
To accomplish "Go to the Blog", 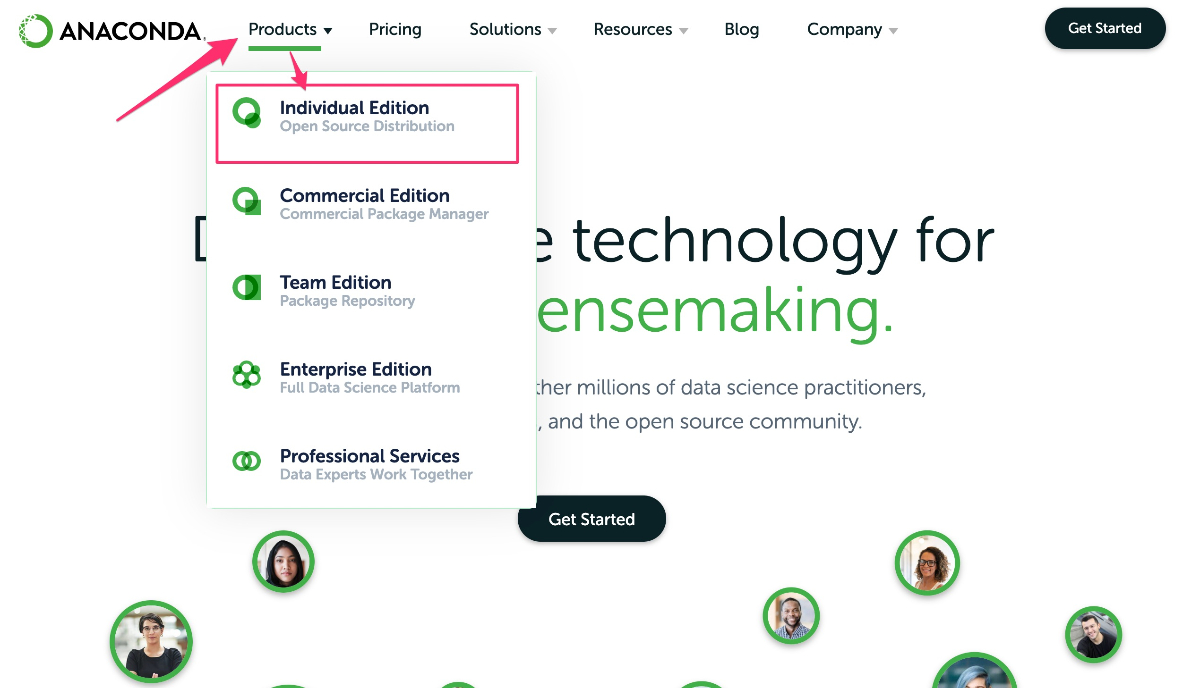I will pyautogui.click(x=741, y=29).
